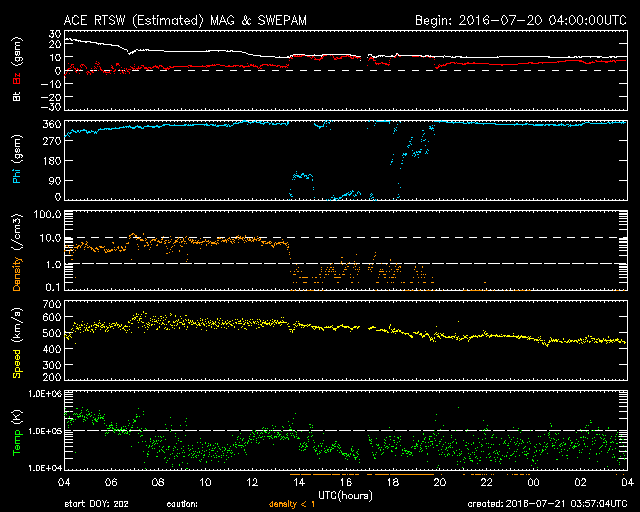Screen dimensions: 640x512
Task: Click the title 'ACE RTSW (Estimated) MAG & SWEPAM'
Action: (x=185, y=20)
